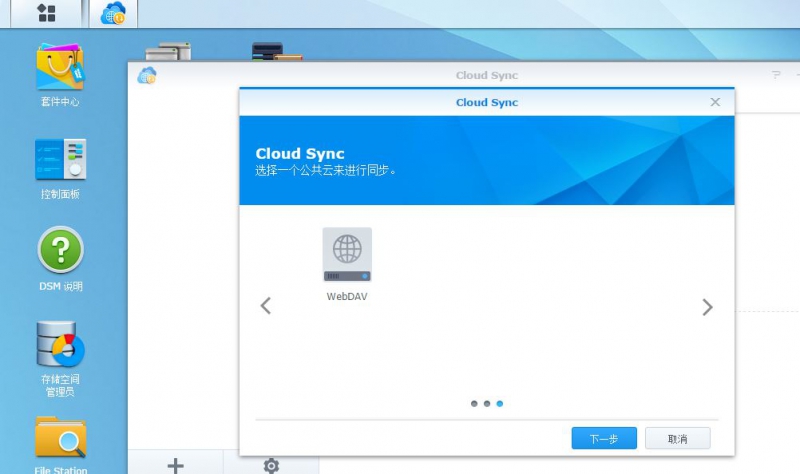Click the Cancel (取消) button
The height and width of the screenshot is (474, 800).
point(677,438)
